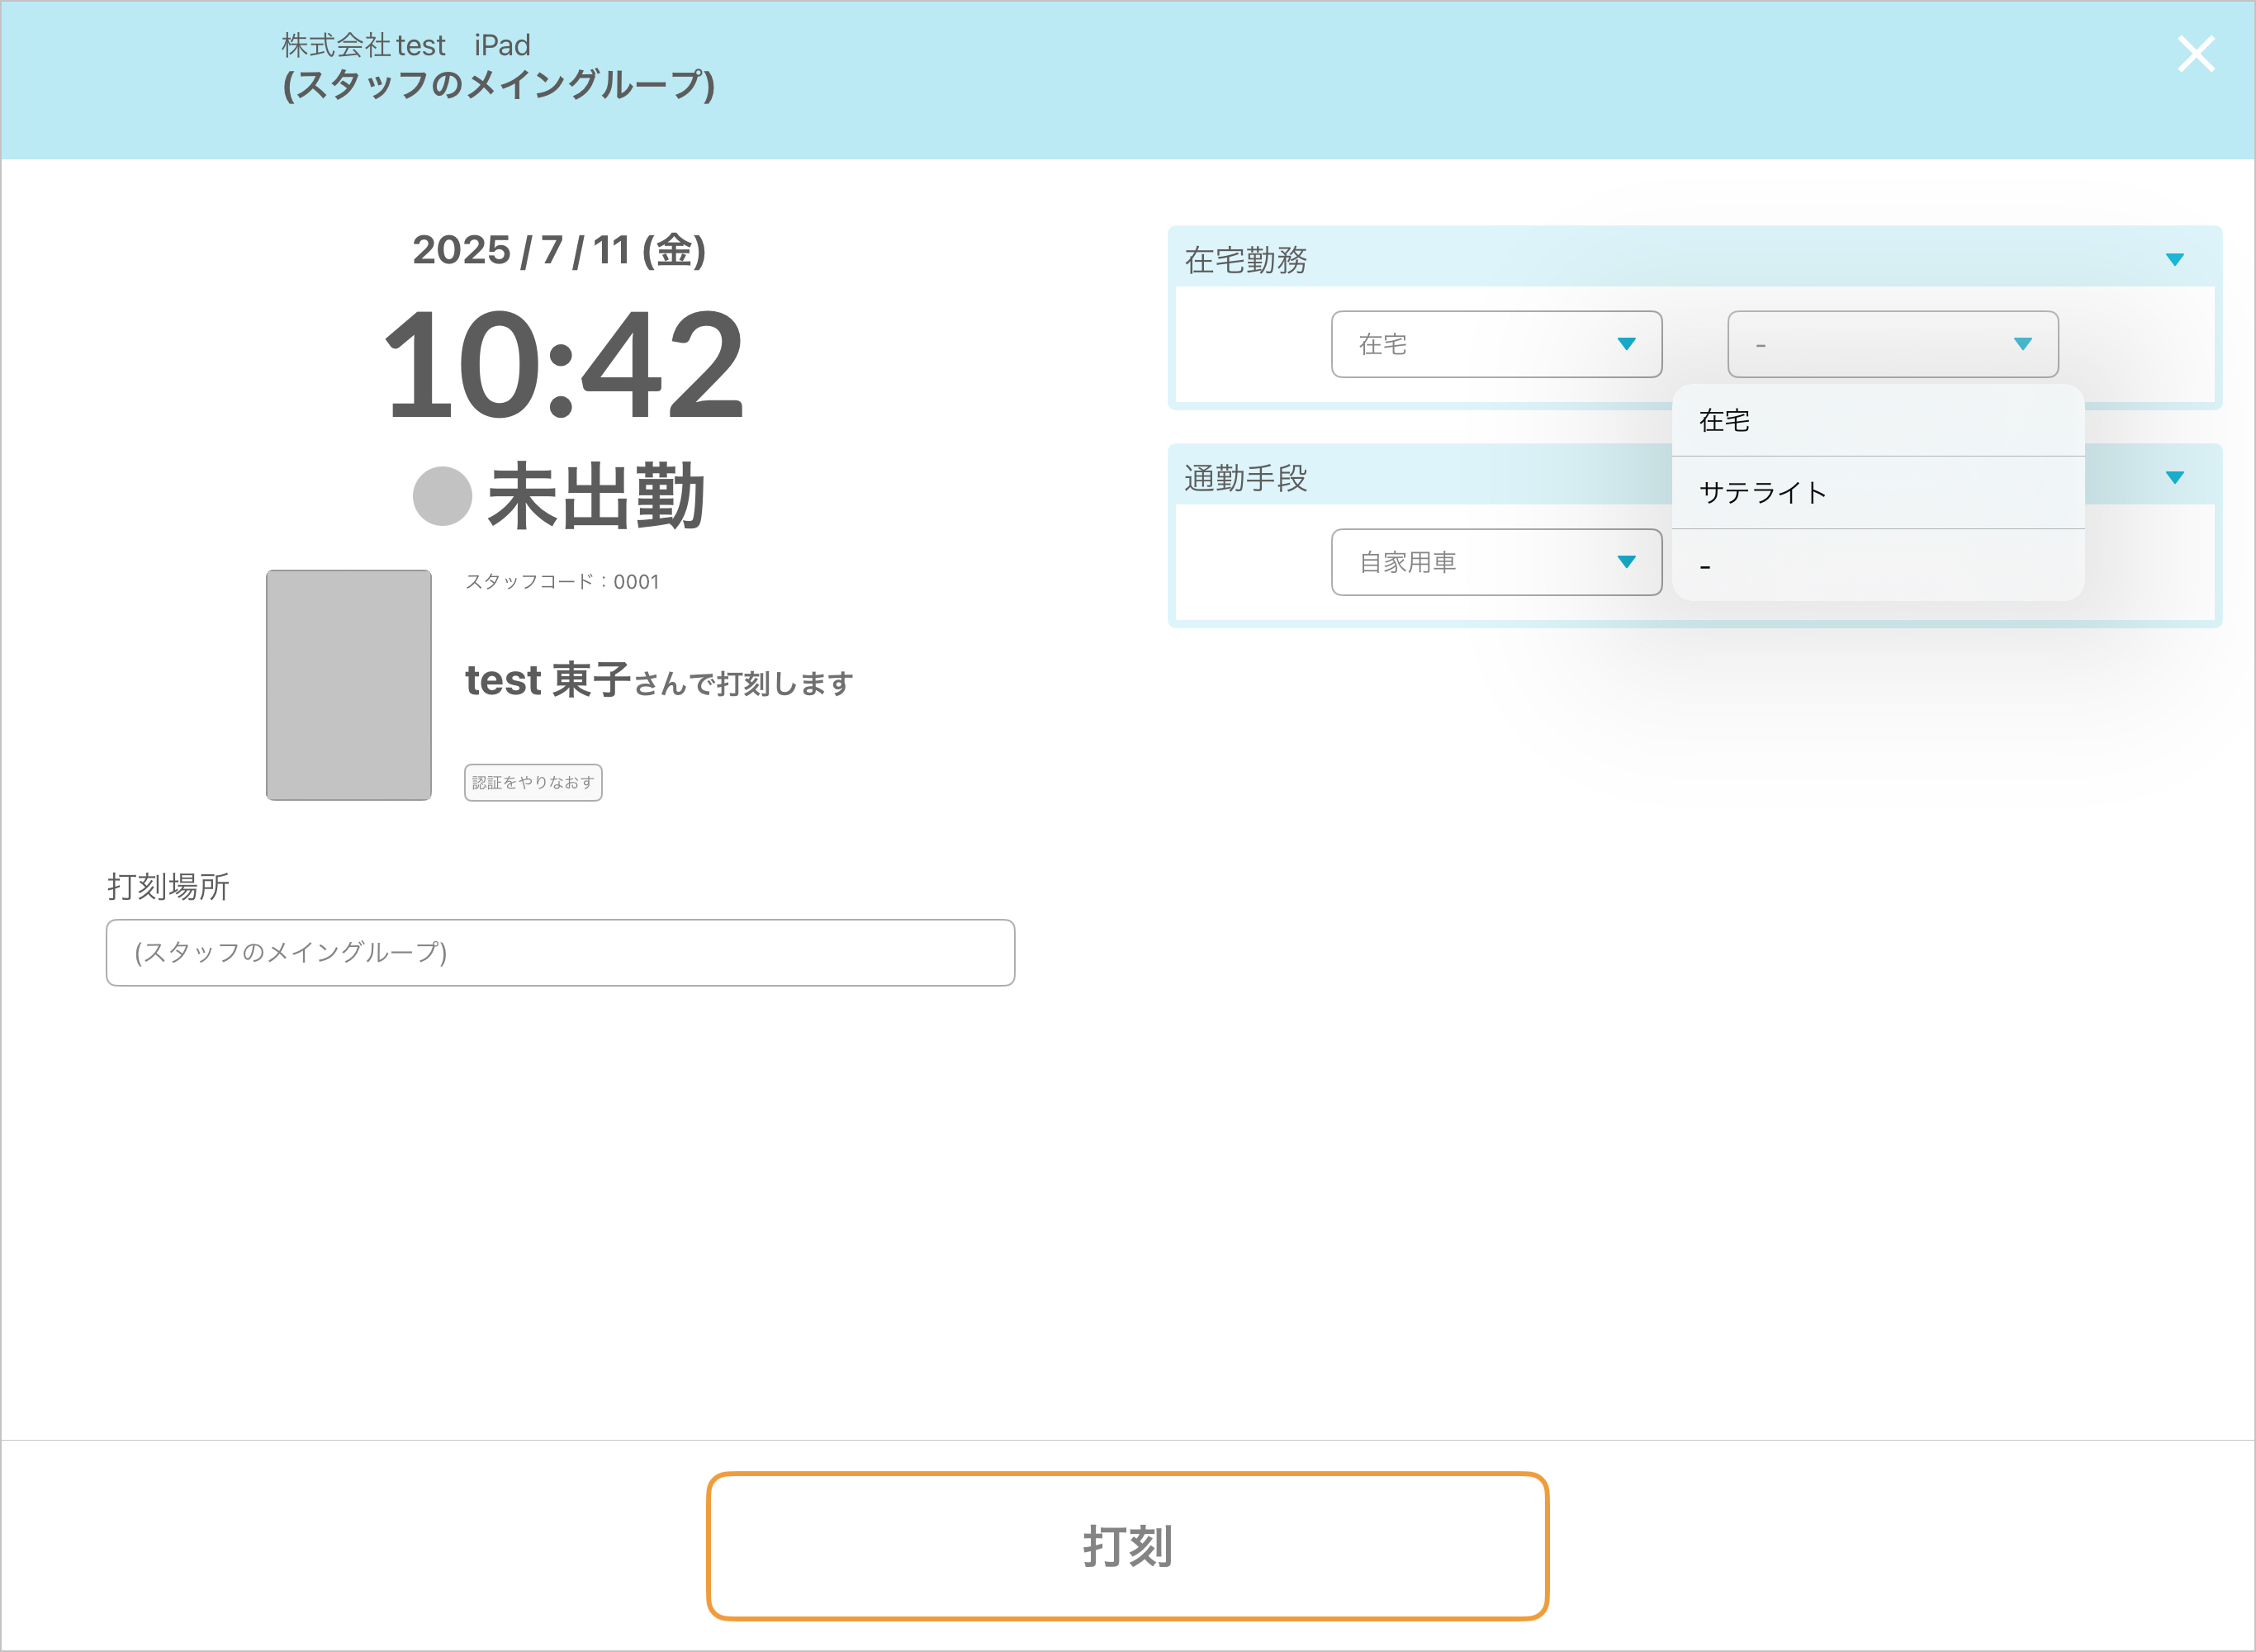
Task: Collapse the 通勤手段 section arrow
Action: 2174,478
